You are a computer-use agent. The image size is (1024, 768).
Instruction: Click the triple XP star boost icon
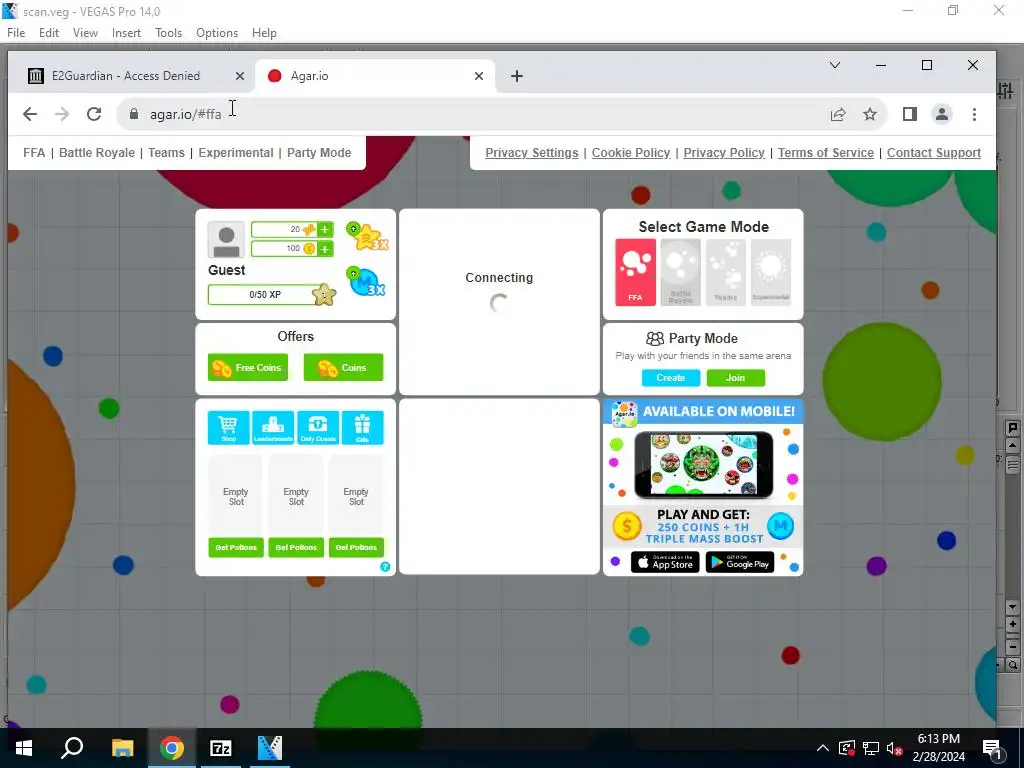click(366, 236)
